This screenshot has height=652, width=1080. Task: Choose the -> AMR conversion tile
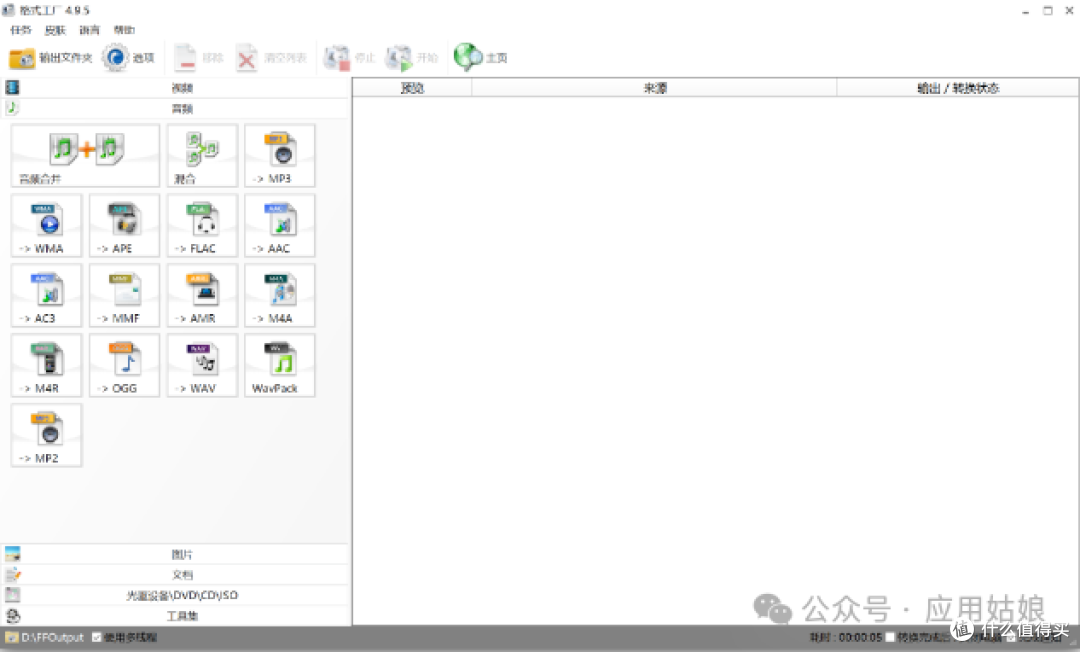pyautogui.click(x=202, y=295)
